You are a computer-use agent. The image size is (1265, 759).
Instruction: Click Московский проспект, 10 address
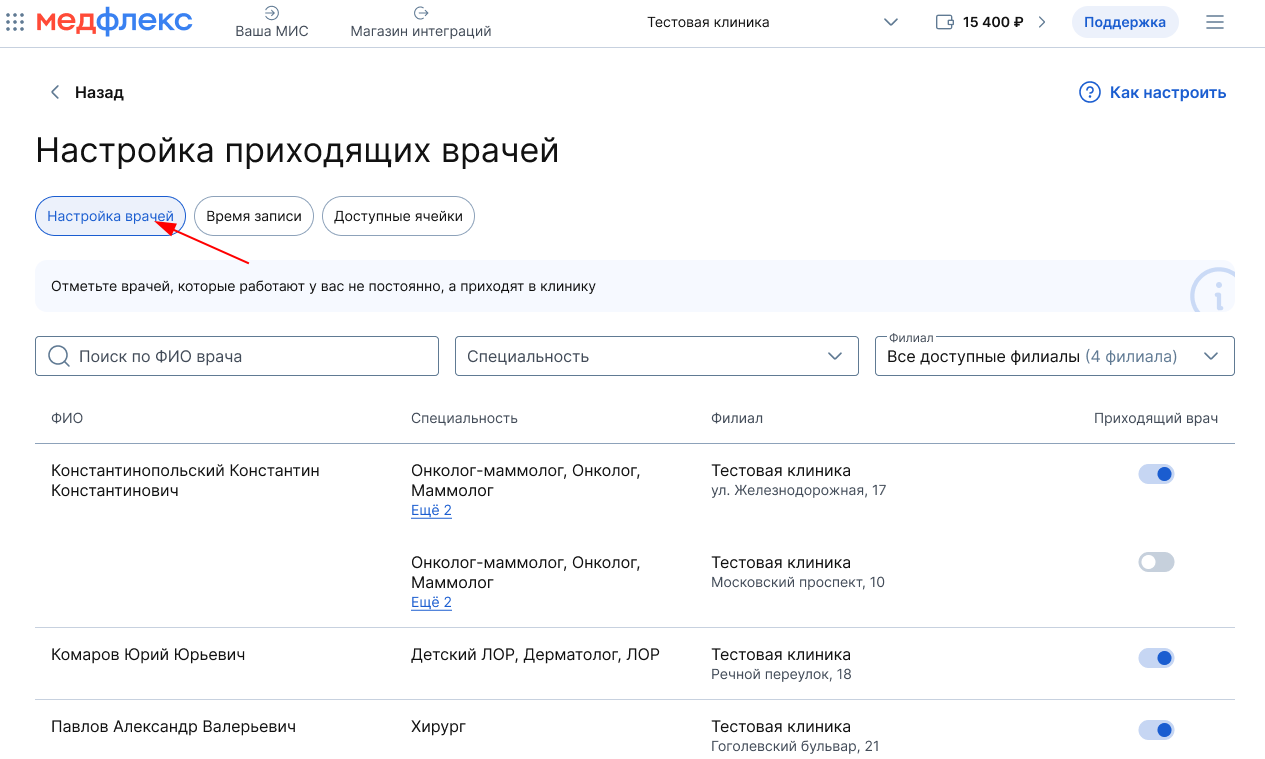pos(798,582)
